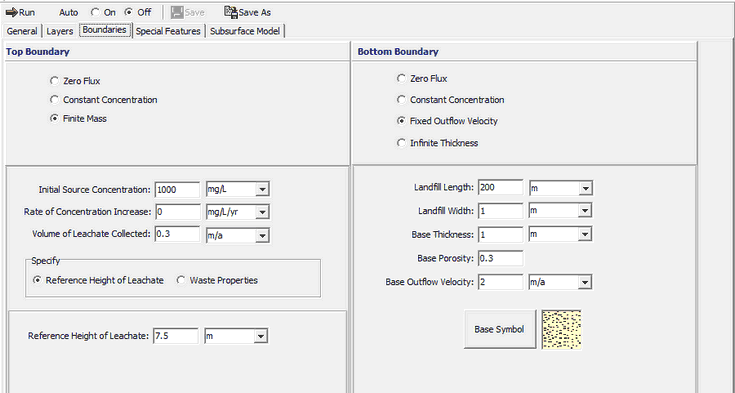Image resolution: width=735 pixels, height=393 pixels.
Task: Open the Base Symbol pattern swatch
Action: click(x=562, y=329)
